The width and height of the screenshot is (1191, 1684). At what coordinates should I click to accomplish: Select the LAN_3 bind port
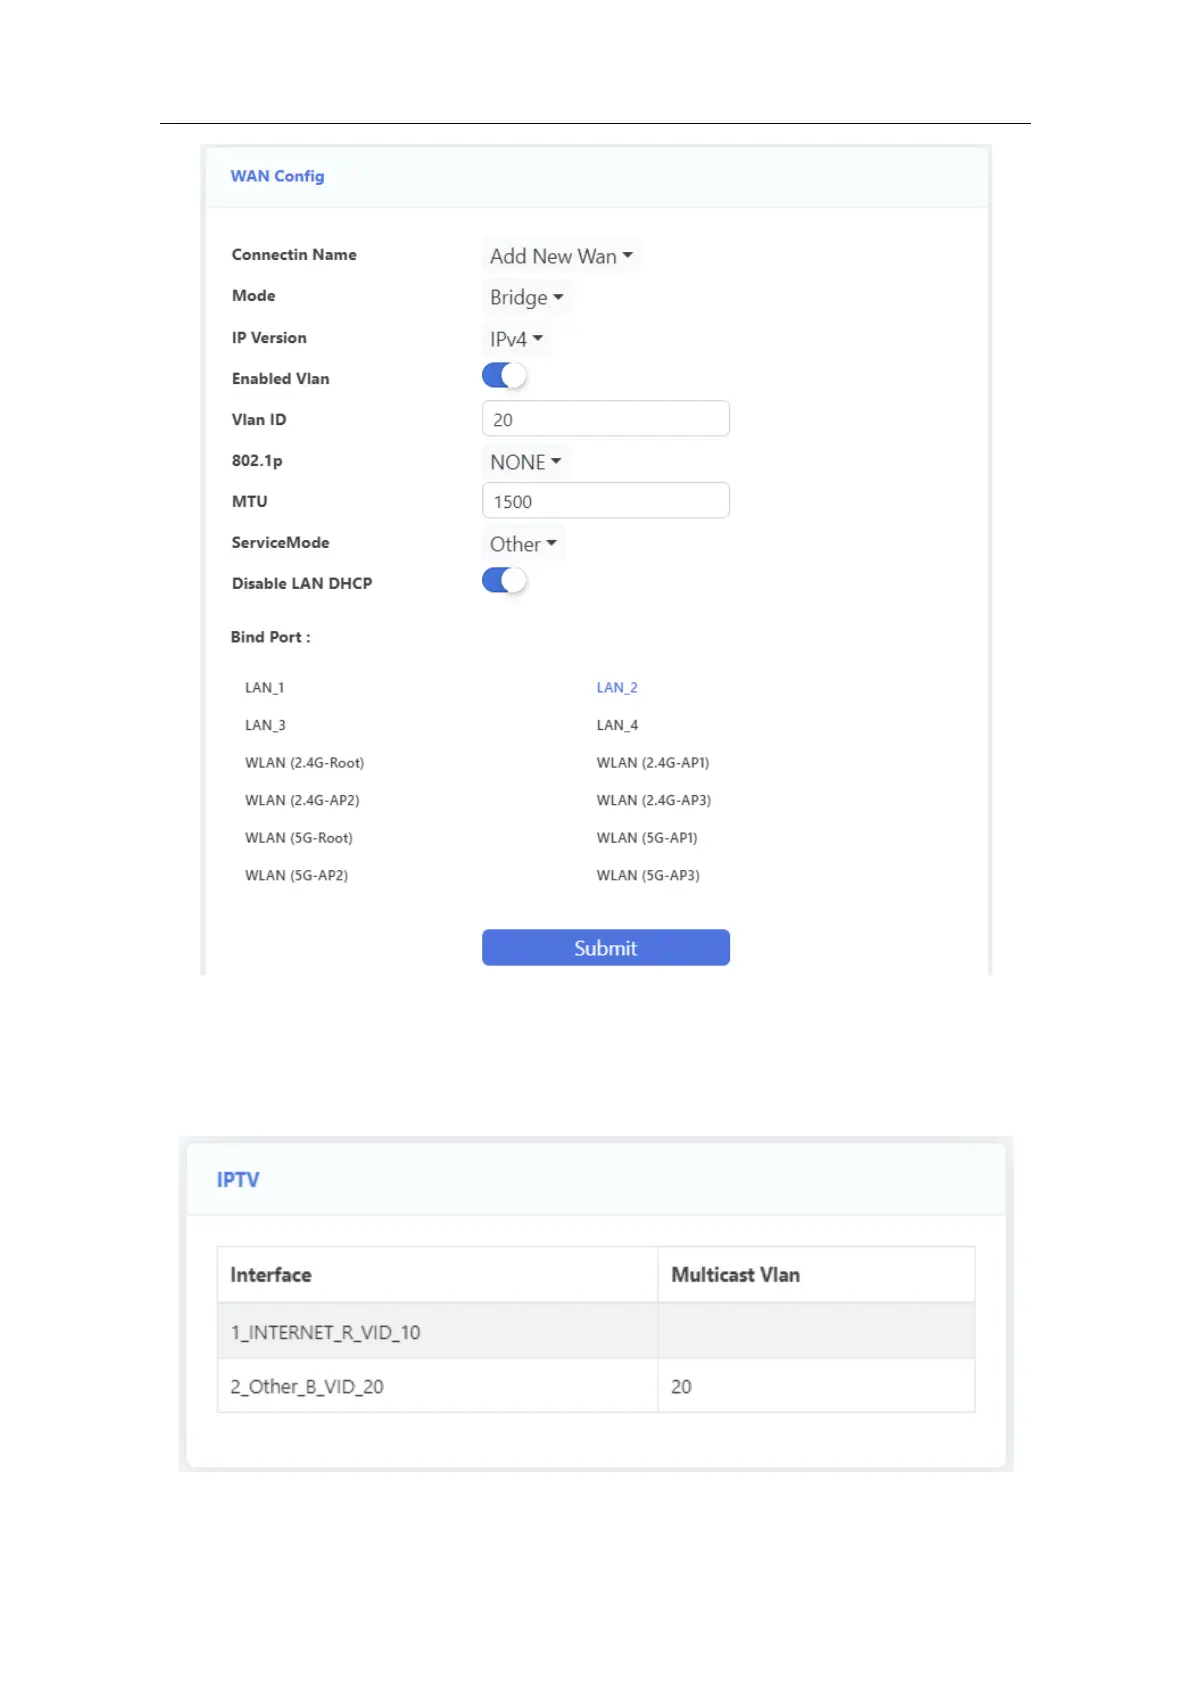coord(265,725)
